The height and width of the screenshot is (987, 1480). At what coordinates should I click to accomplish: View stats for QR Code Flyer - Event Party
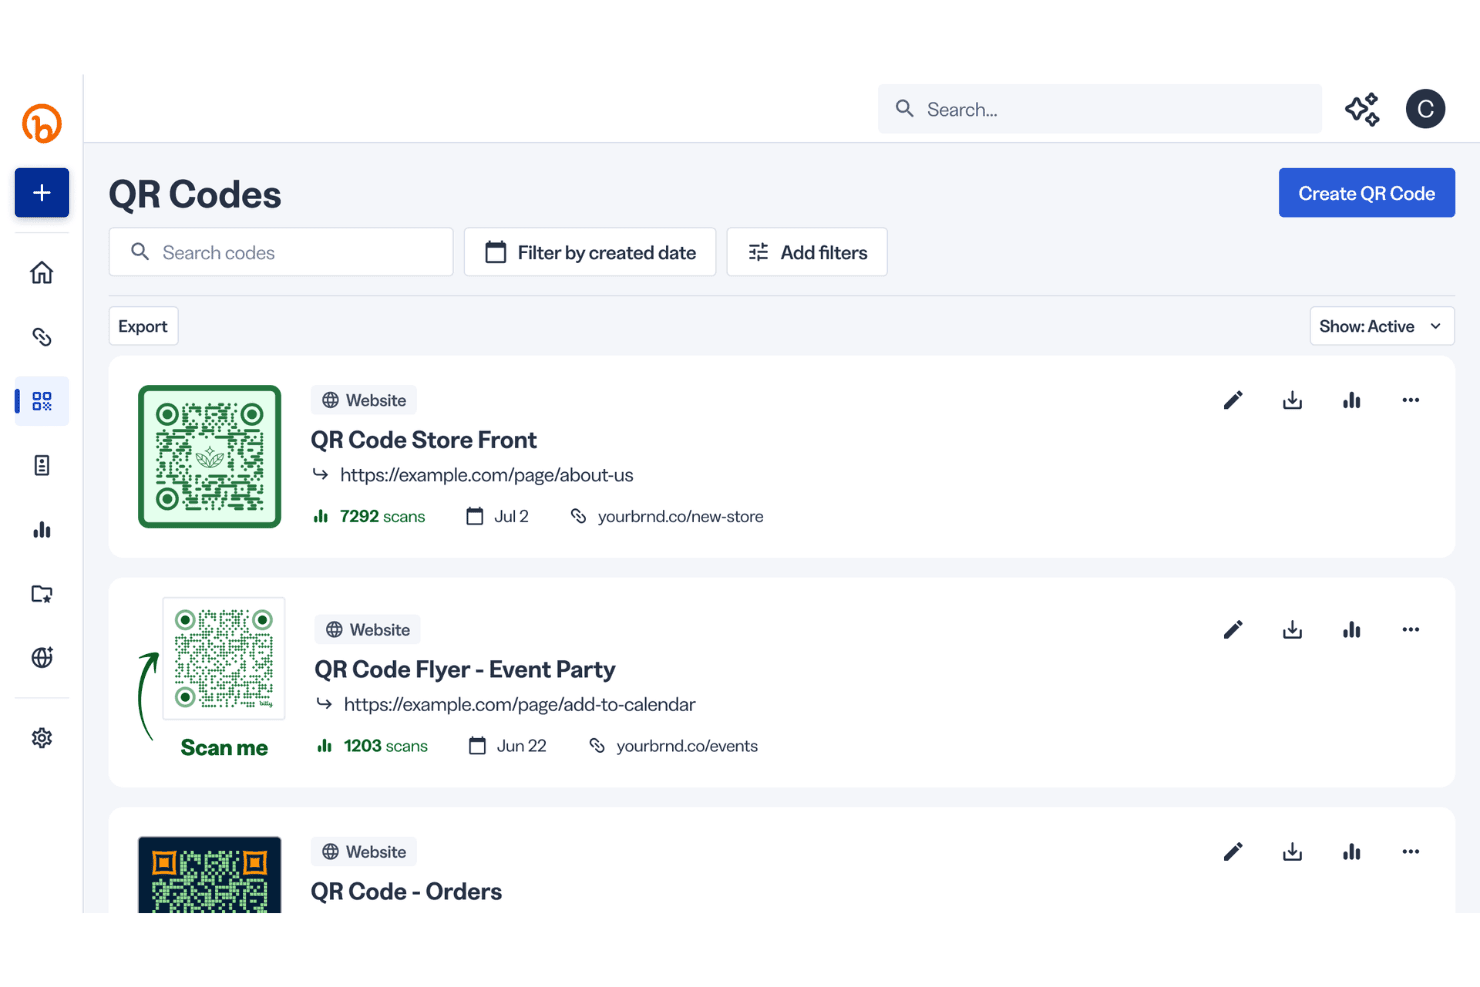1352,630
